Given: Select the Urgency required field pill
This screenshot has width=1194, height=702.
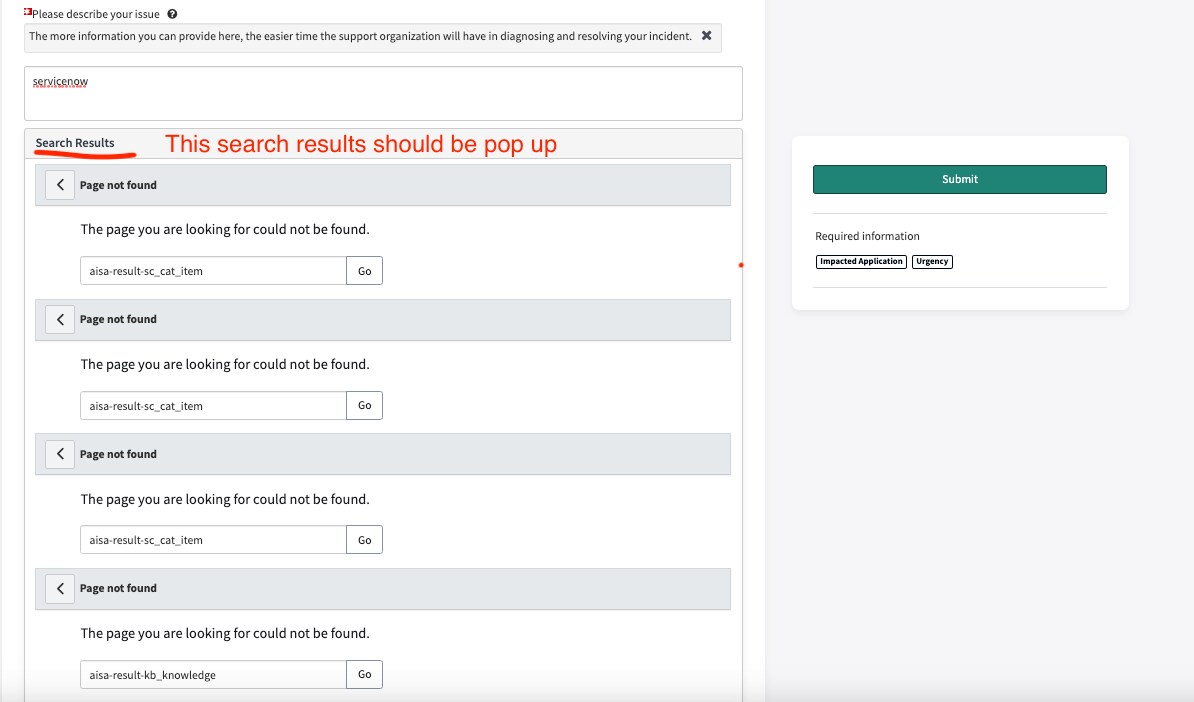Looking at the screenshot, I should (x=931, y=261).
